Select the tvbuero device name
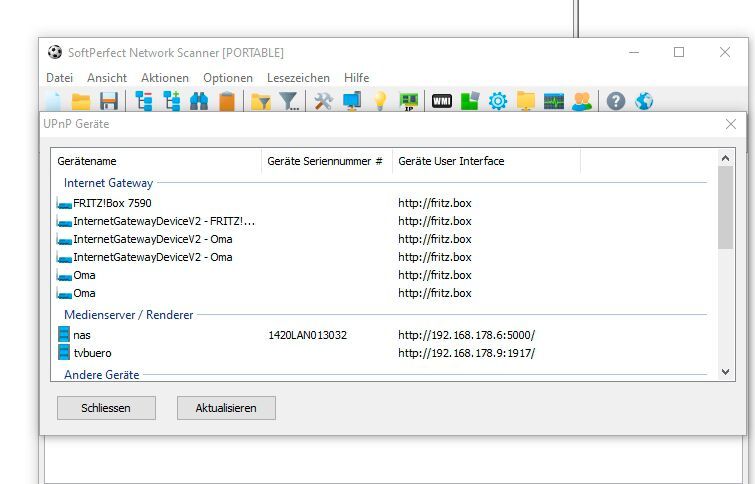Image resolution: width=755 pixels, height=484 pixels. [92, 353]
